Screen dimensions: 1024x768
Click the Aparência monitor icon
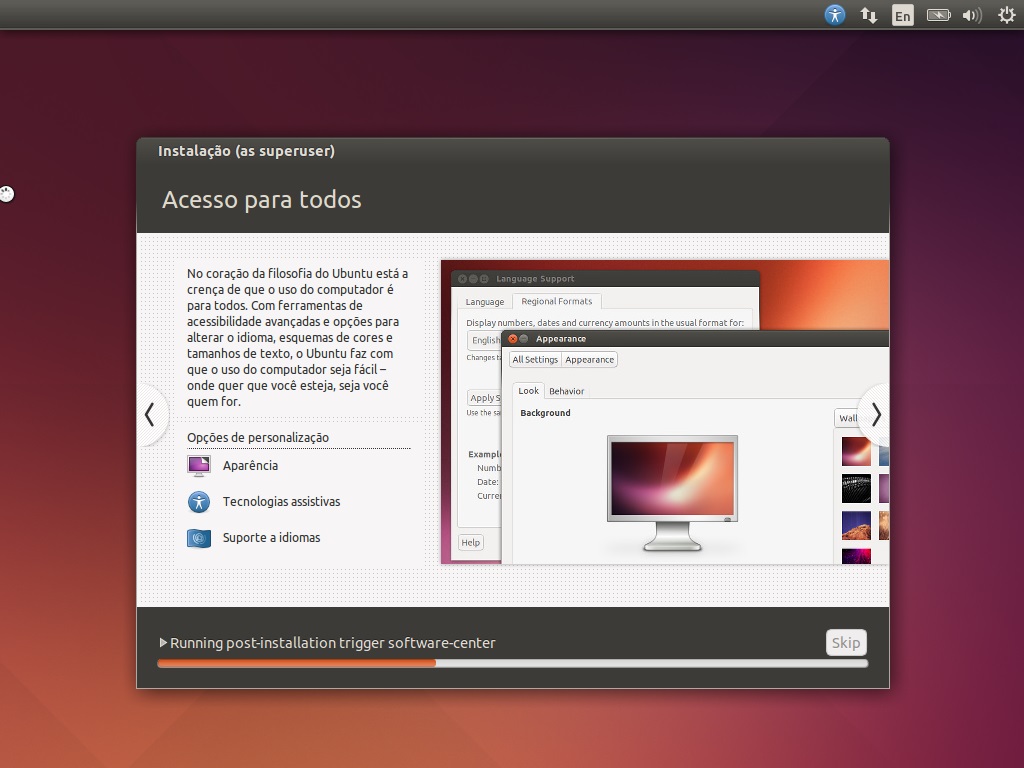[199, 466]
